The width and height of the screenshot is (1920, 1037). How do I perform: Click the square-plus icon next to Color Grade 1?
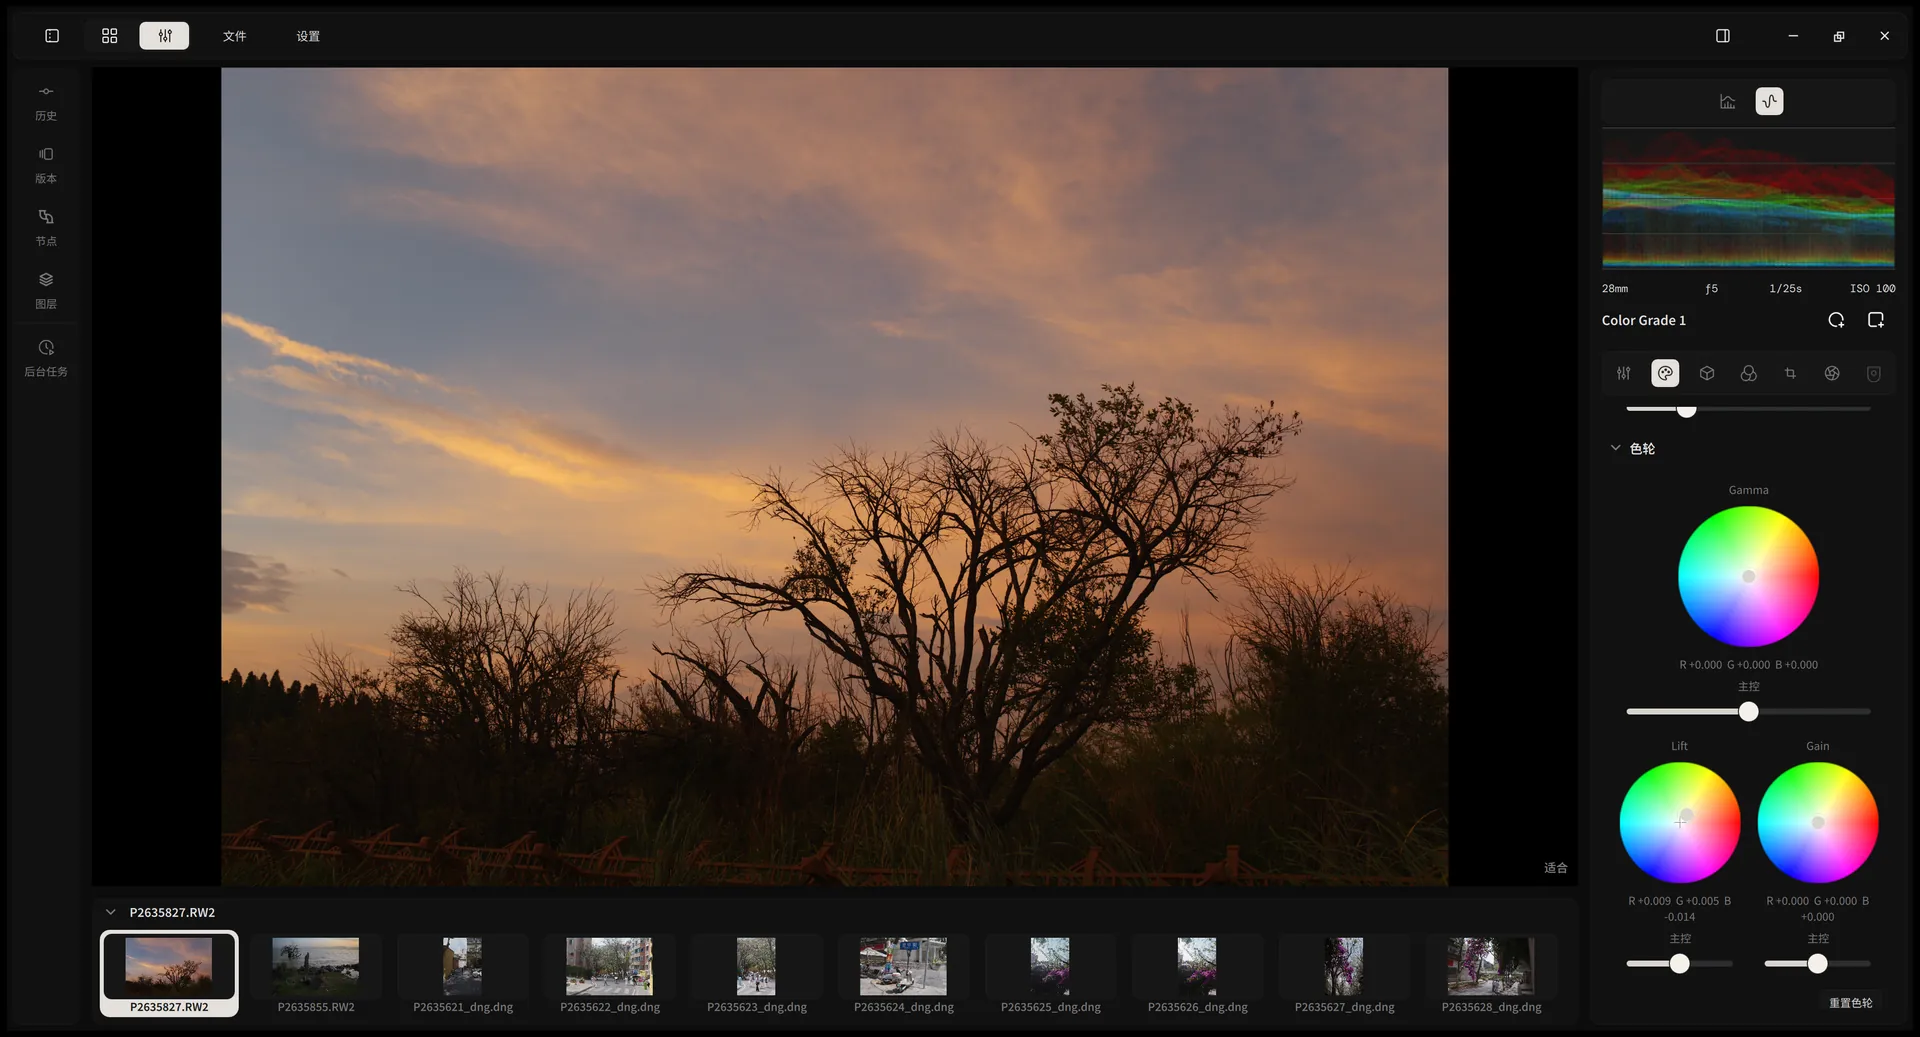(x=1876, y=320)
